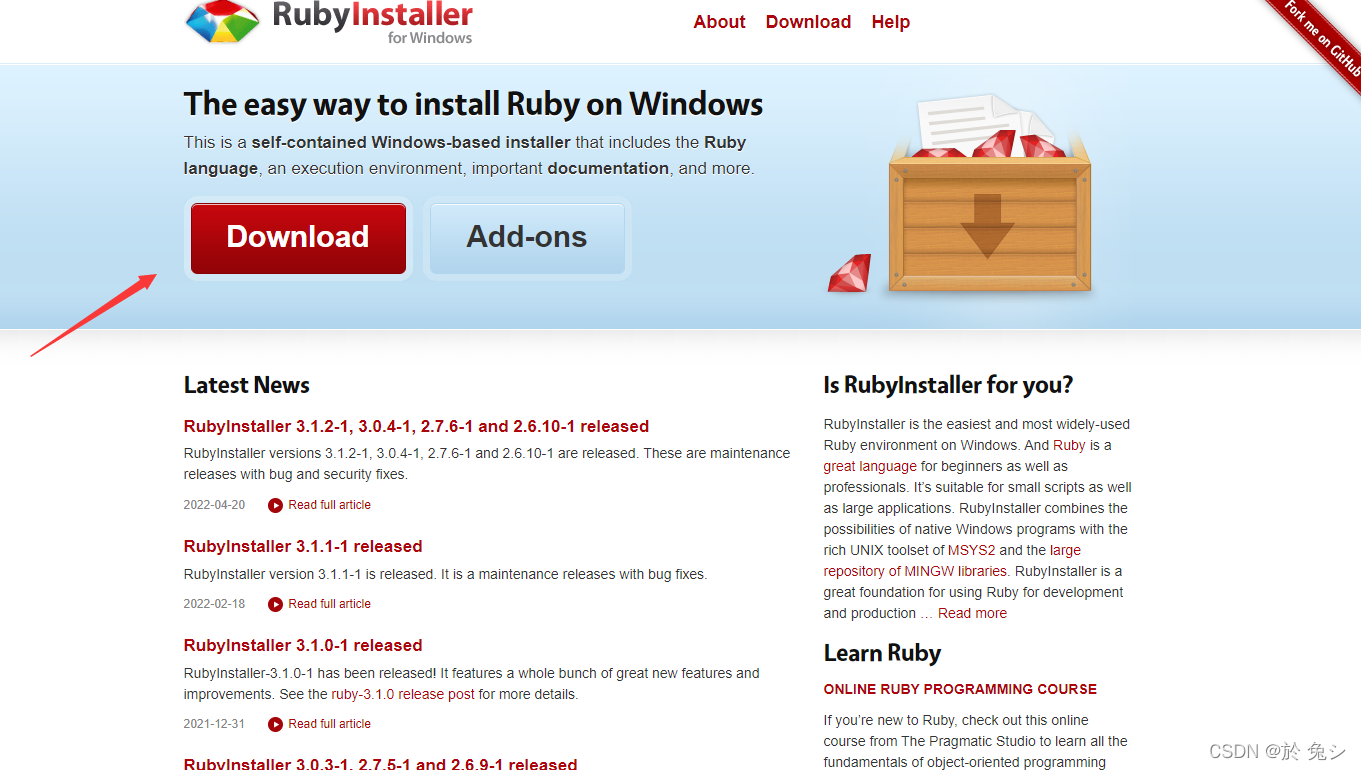
Task: Open RubyInstaller 3.1.0-1 released headline
Action: [x=303, y=645]
